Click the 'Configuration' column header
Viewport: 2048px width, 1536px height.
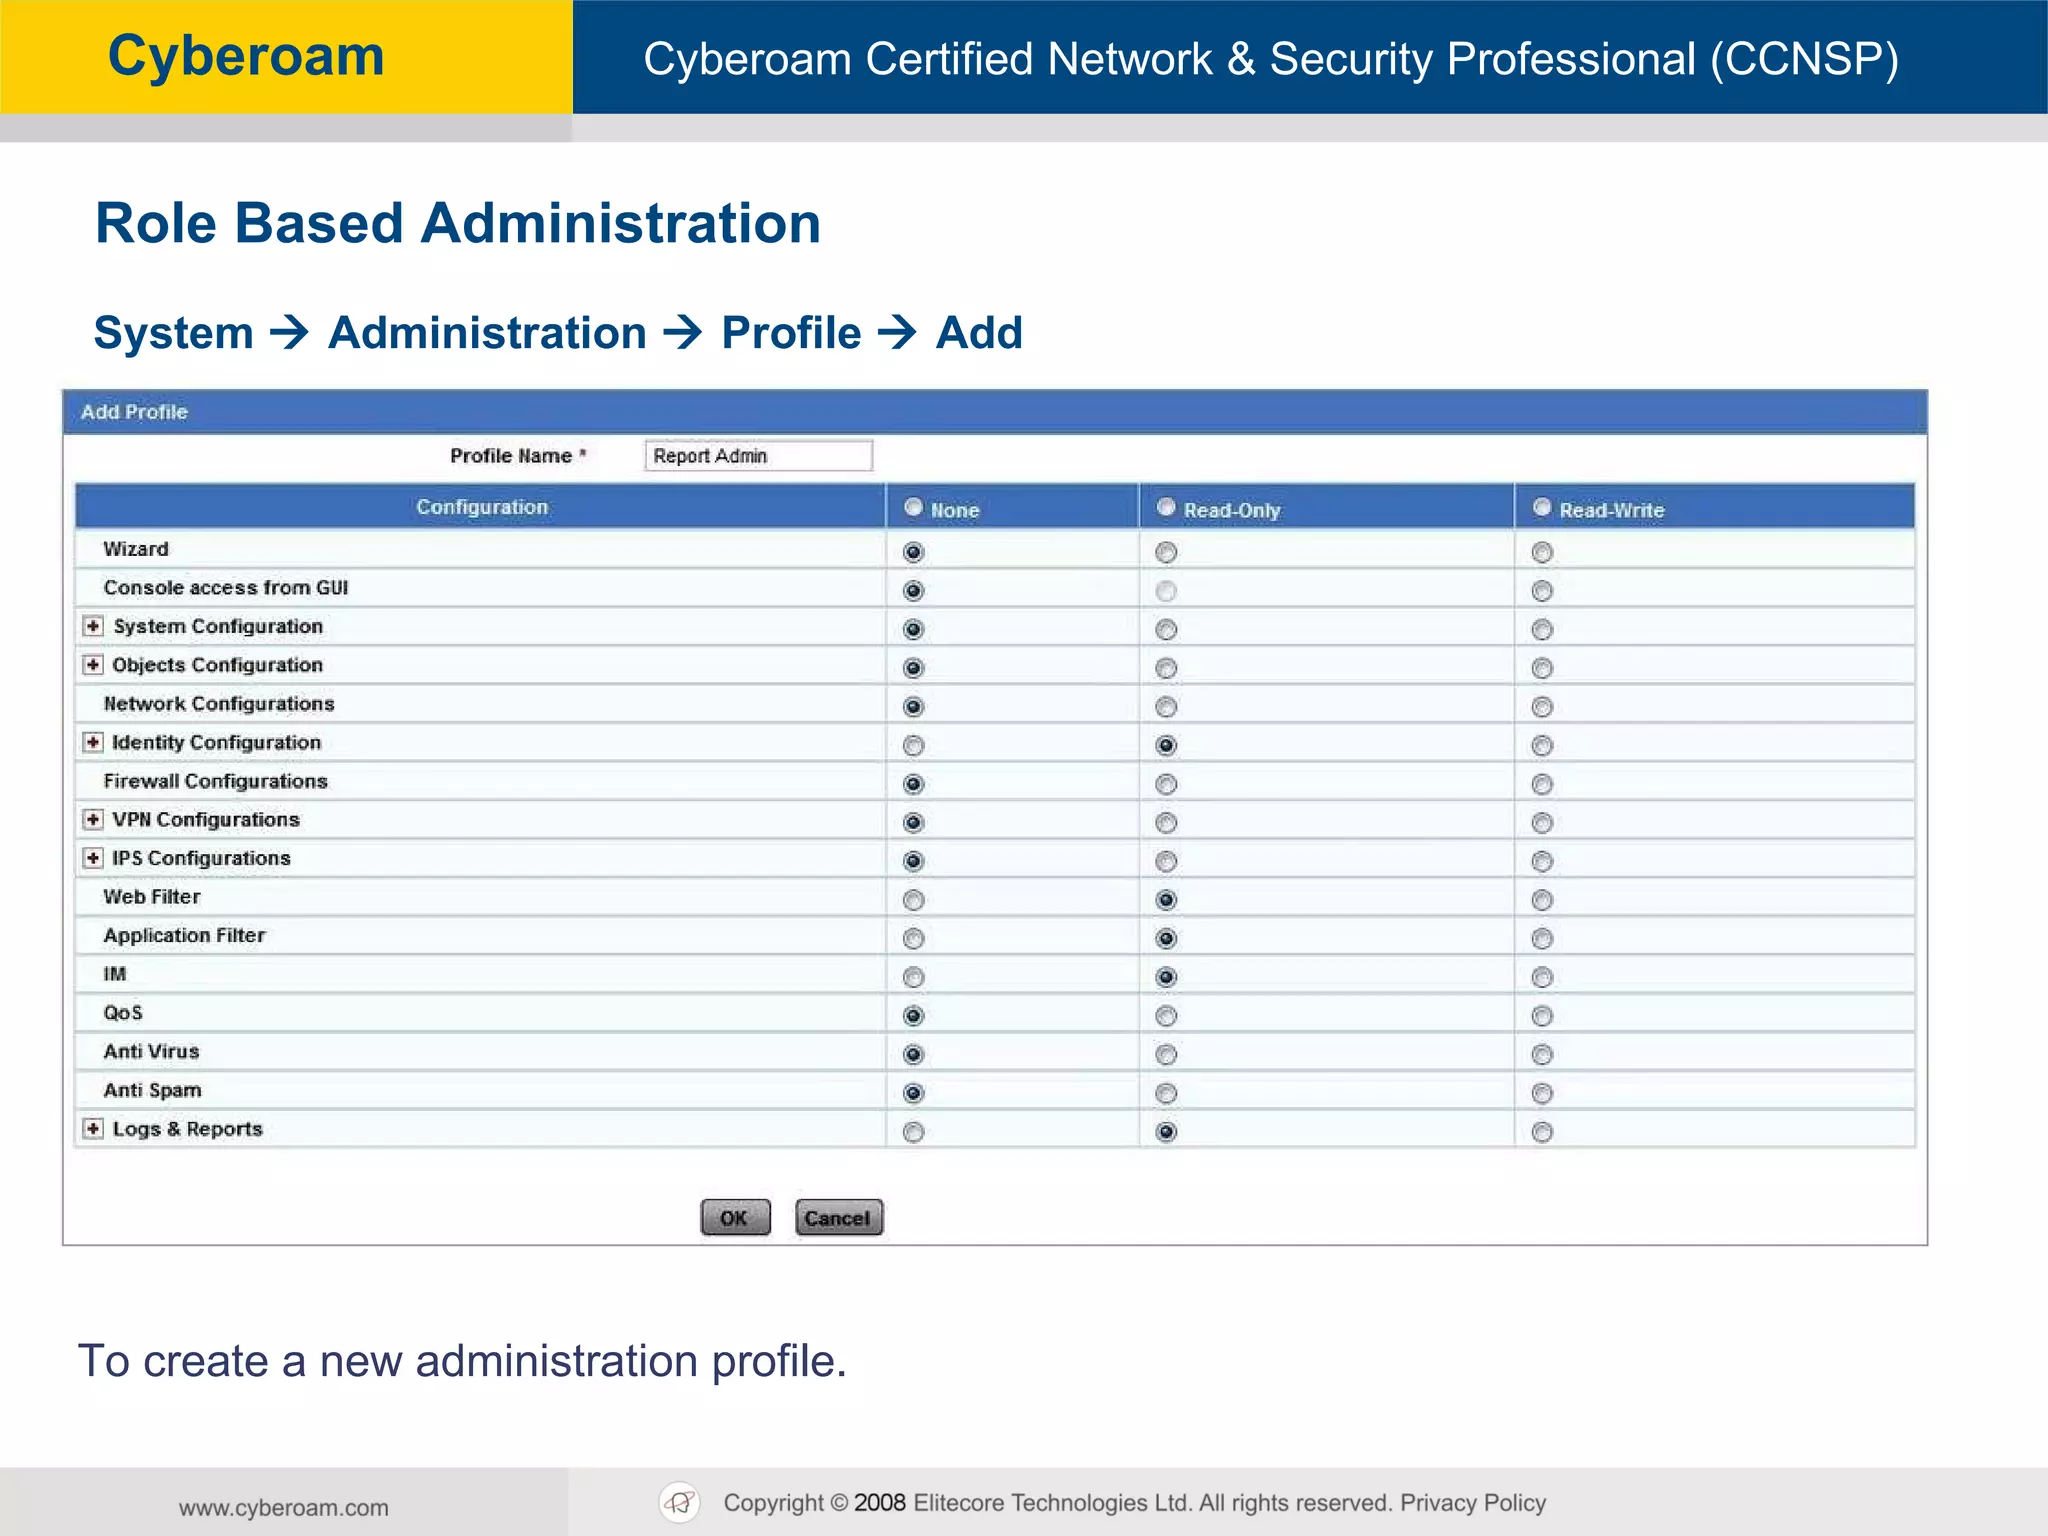coord(482,507)
